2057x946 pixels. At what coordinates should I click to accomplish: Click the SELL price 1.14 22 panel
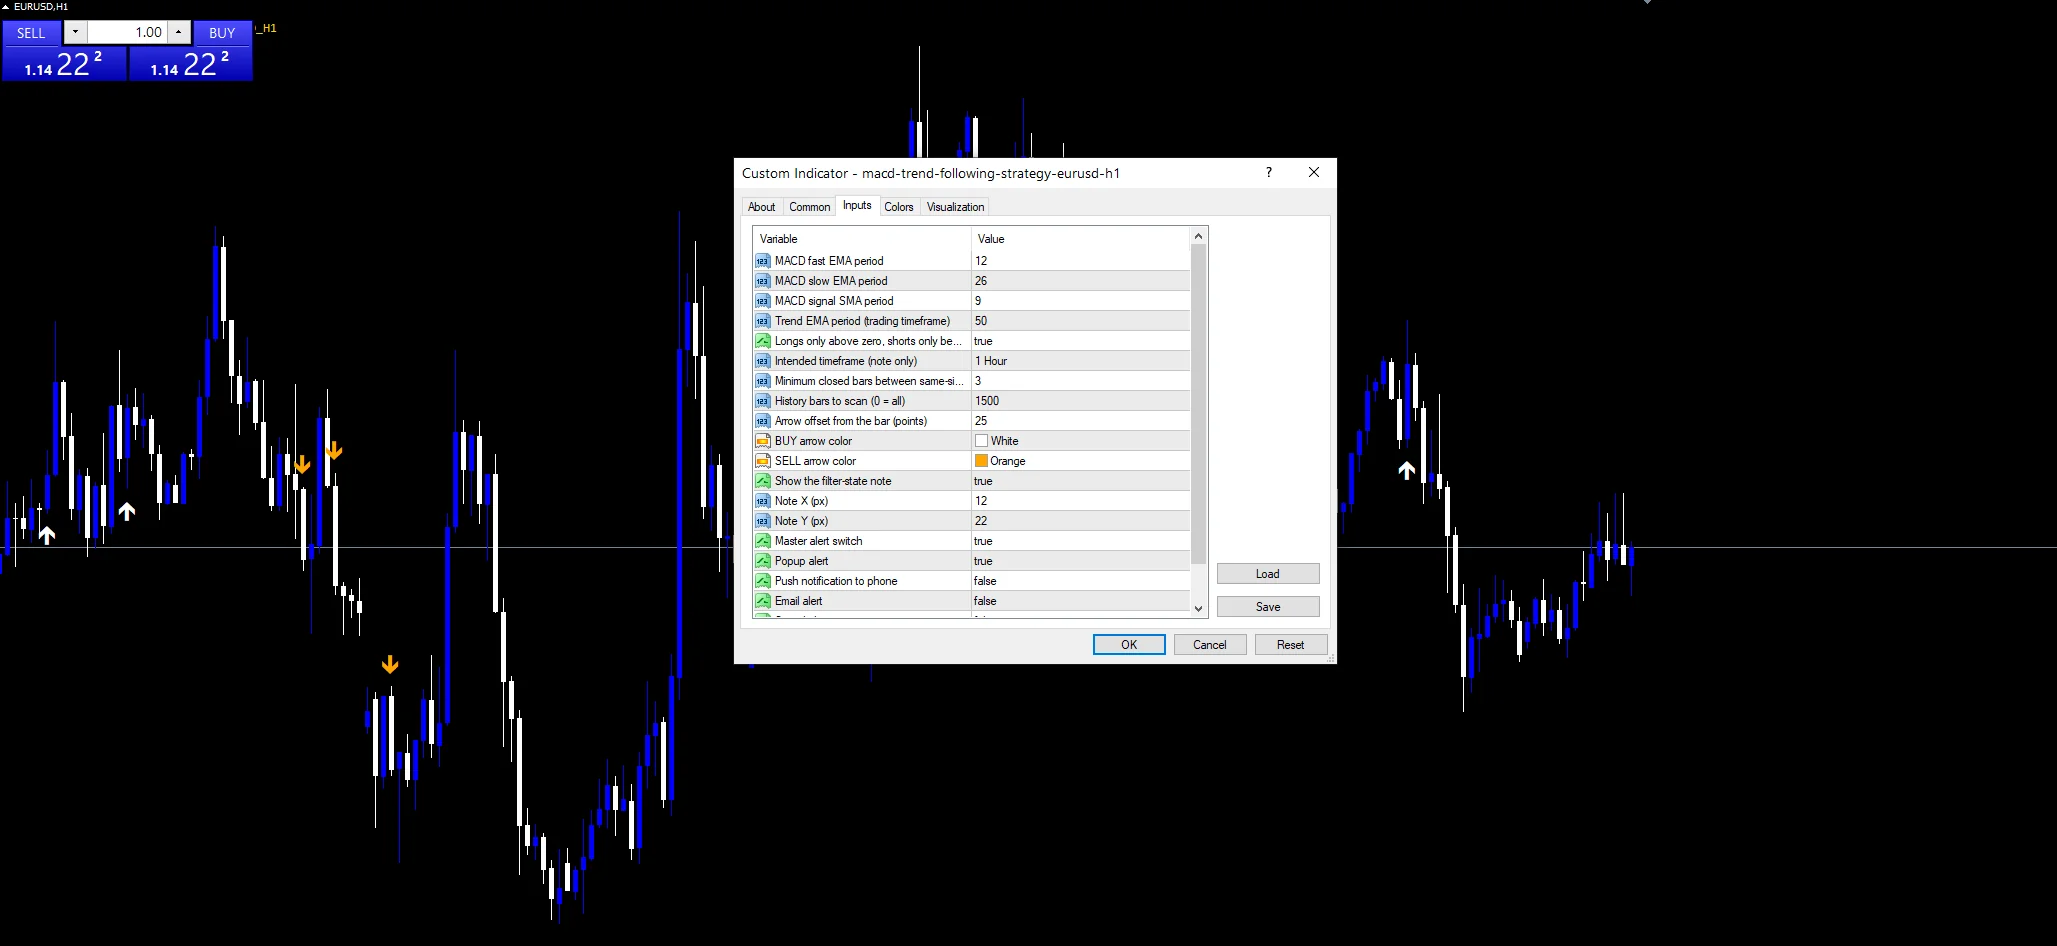pyautogui.click(x=64, y=64)
